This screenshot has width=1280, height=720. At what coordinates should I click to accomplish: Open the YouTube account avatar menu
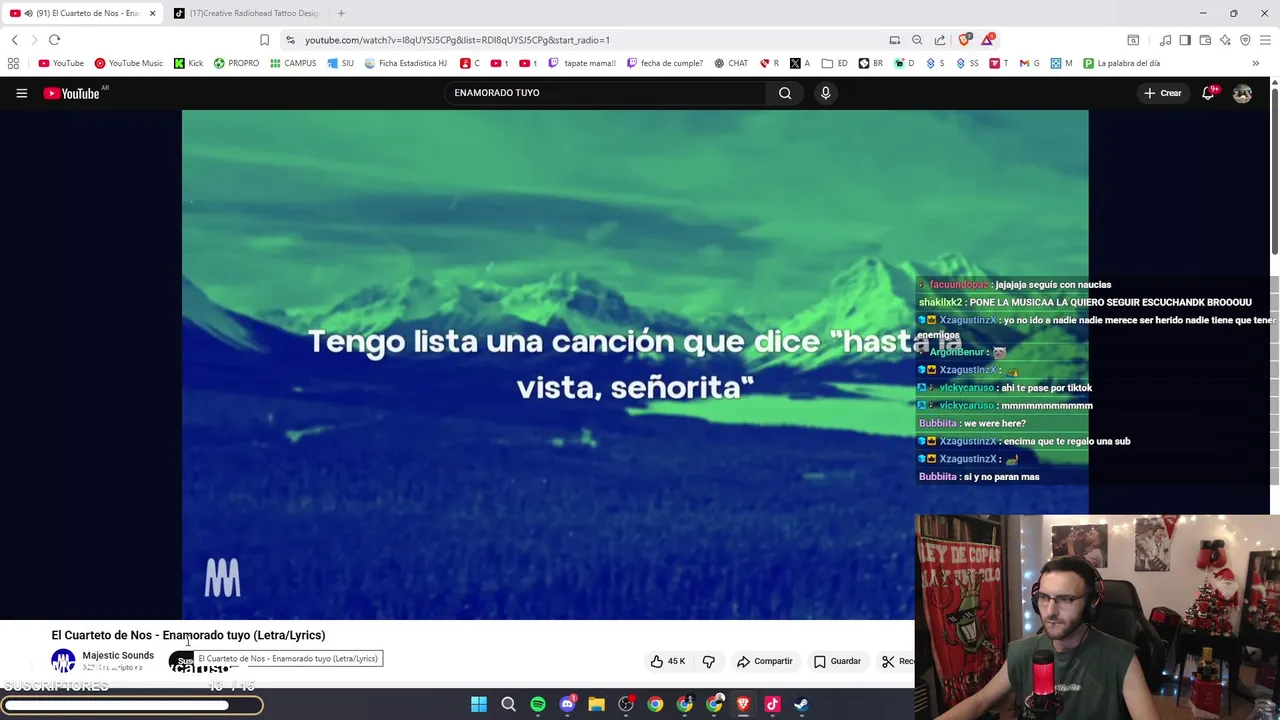click(1242, 93)
